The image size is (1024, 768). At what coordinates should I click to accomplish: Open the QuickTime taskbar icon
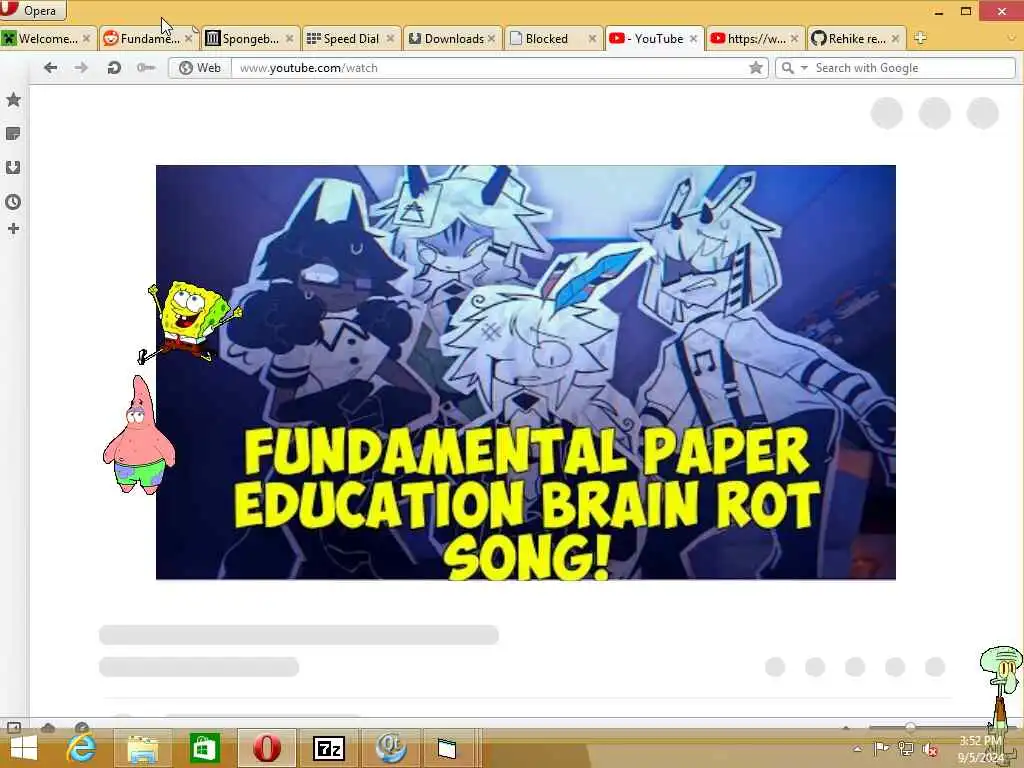tap(391, 748)
